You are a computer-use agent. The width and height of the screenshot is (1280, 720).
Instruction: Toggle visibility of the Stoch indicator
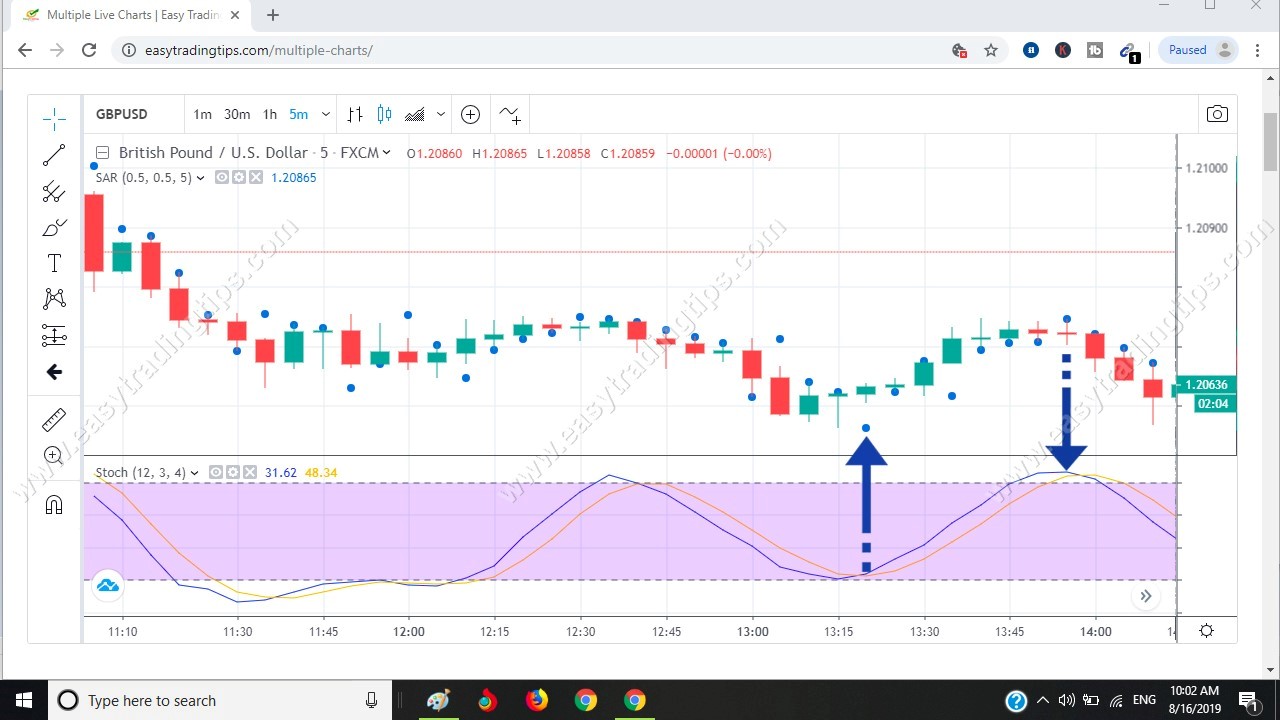coord(217,472)
